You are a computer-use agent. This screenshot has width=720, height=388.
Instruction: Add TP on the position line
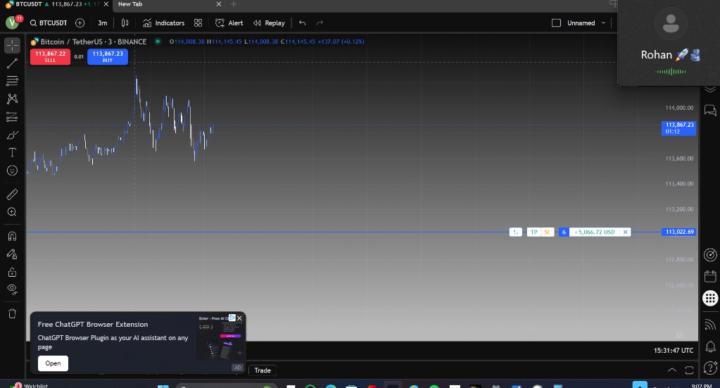click(x=534, y=232)
